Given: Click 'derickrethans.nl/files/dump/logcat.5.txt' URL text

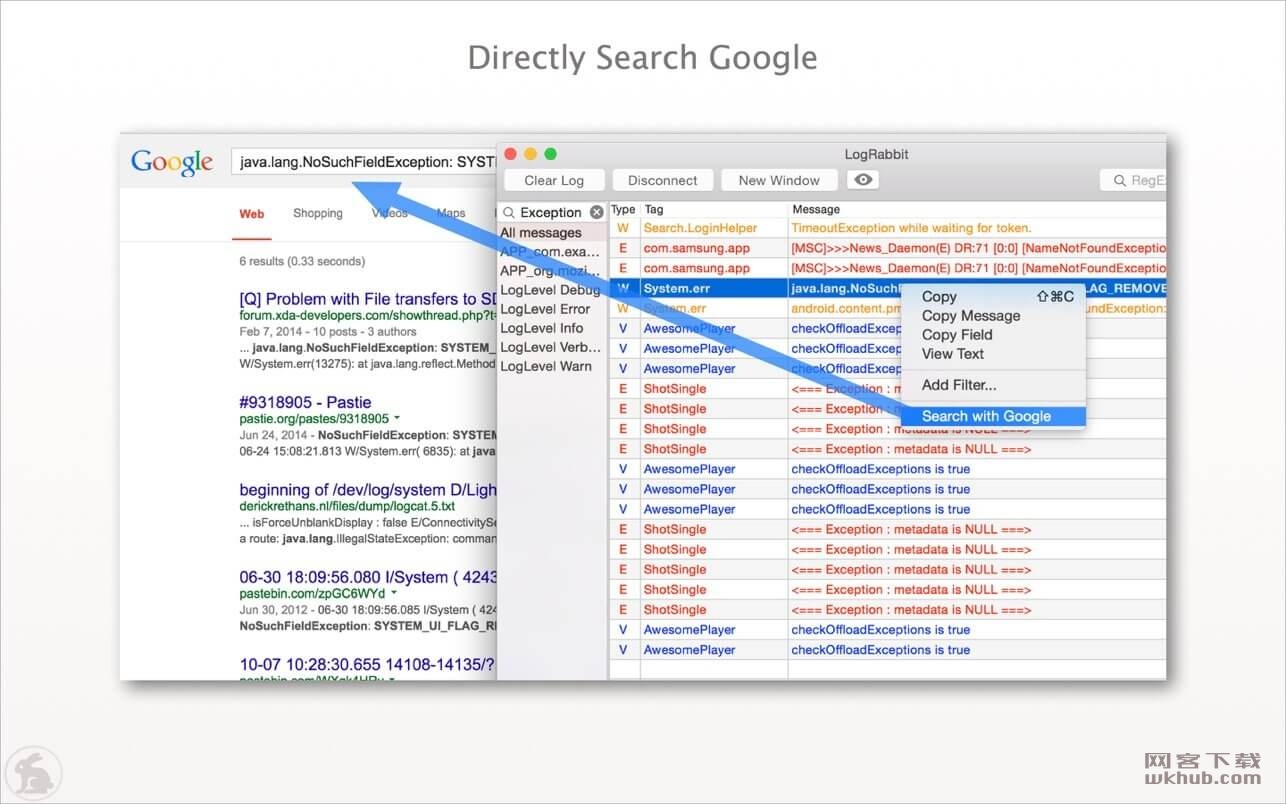Looking at the screenshot, I should [347, 506].
